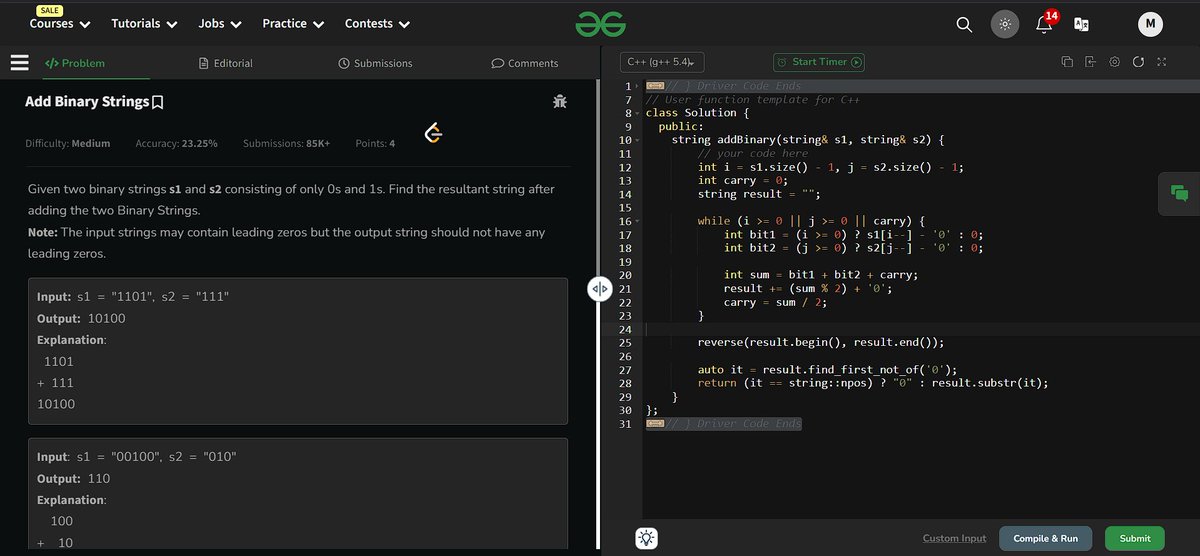This screenshot has height=556, width=1200.
Task: Switch to the Editorial tab
Action: [x=226, y=63]
